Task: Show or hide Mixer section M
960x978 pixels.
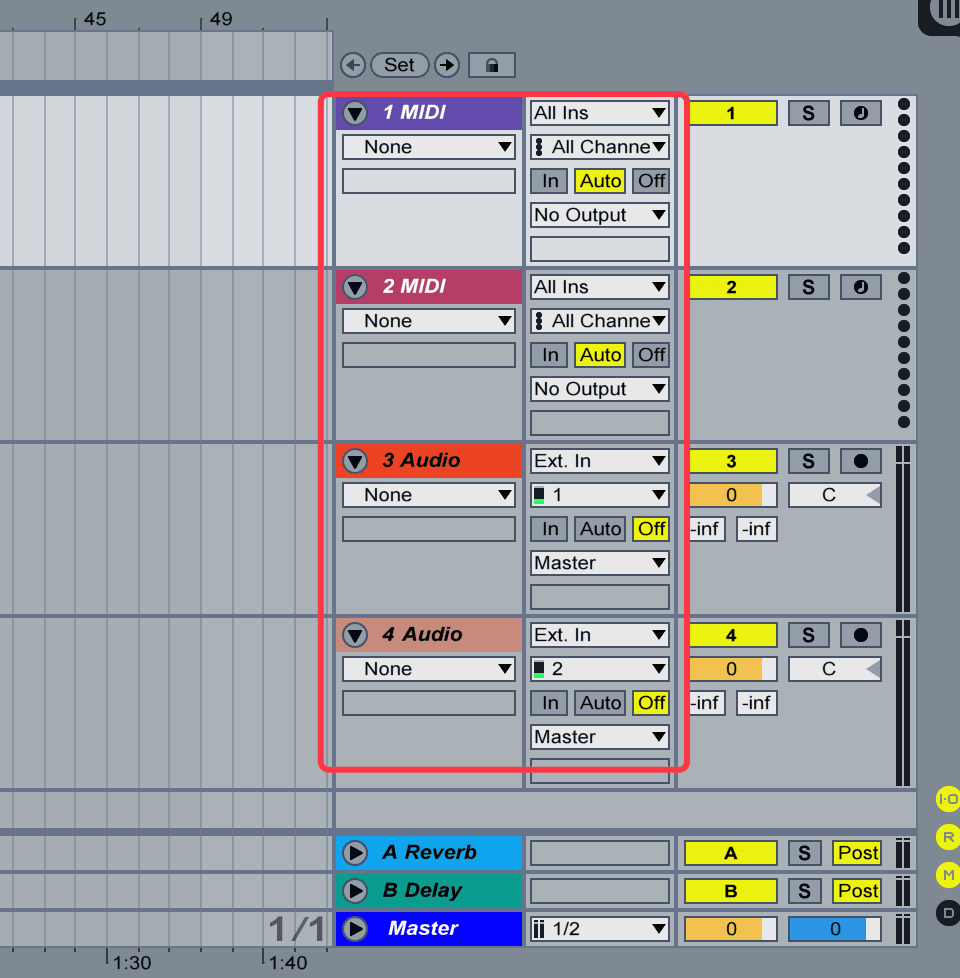Action: pyautogui.click(x=948, y=875)
